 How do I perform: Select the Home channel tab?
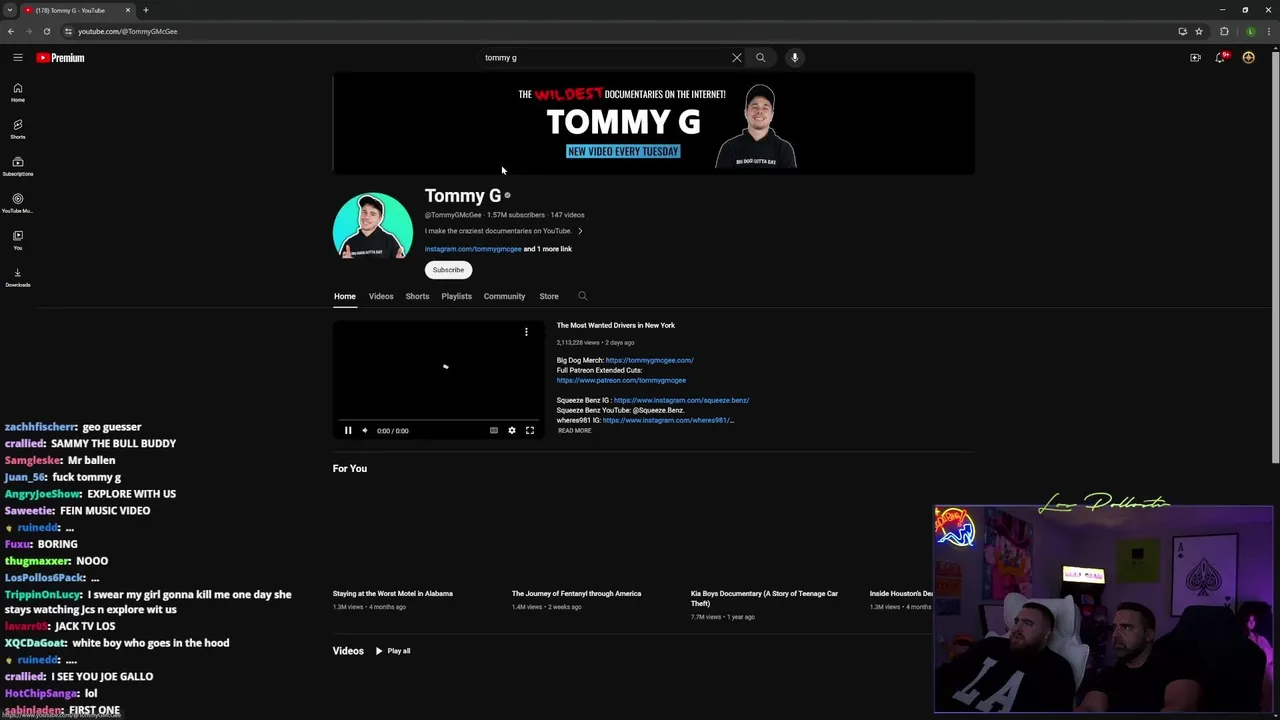(345, 296)
